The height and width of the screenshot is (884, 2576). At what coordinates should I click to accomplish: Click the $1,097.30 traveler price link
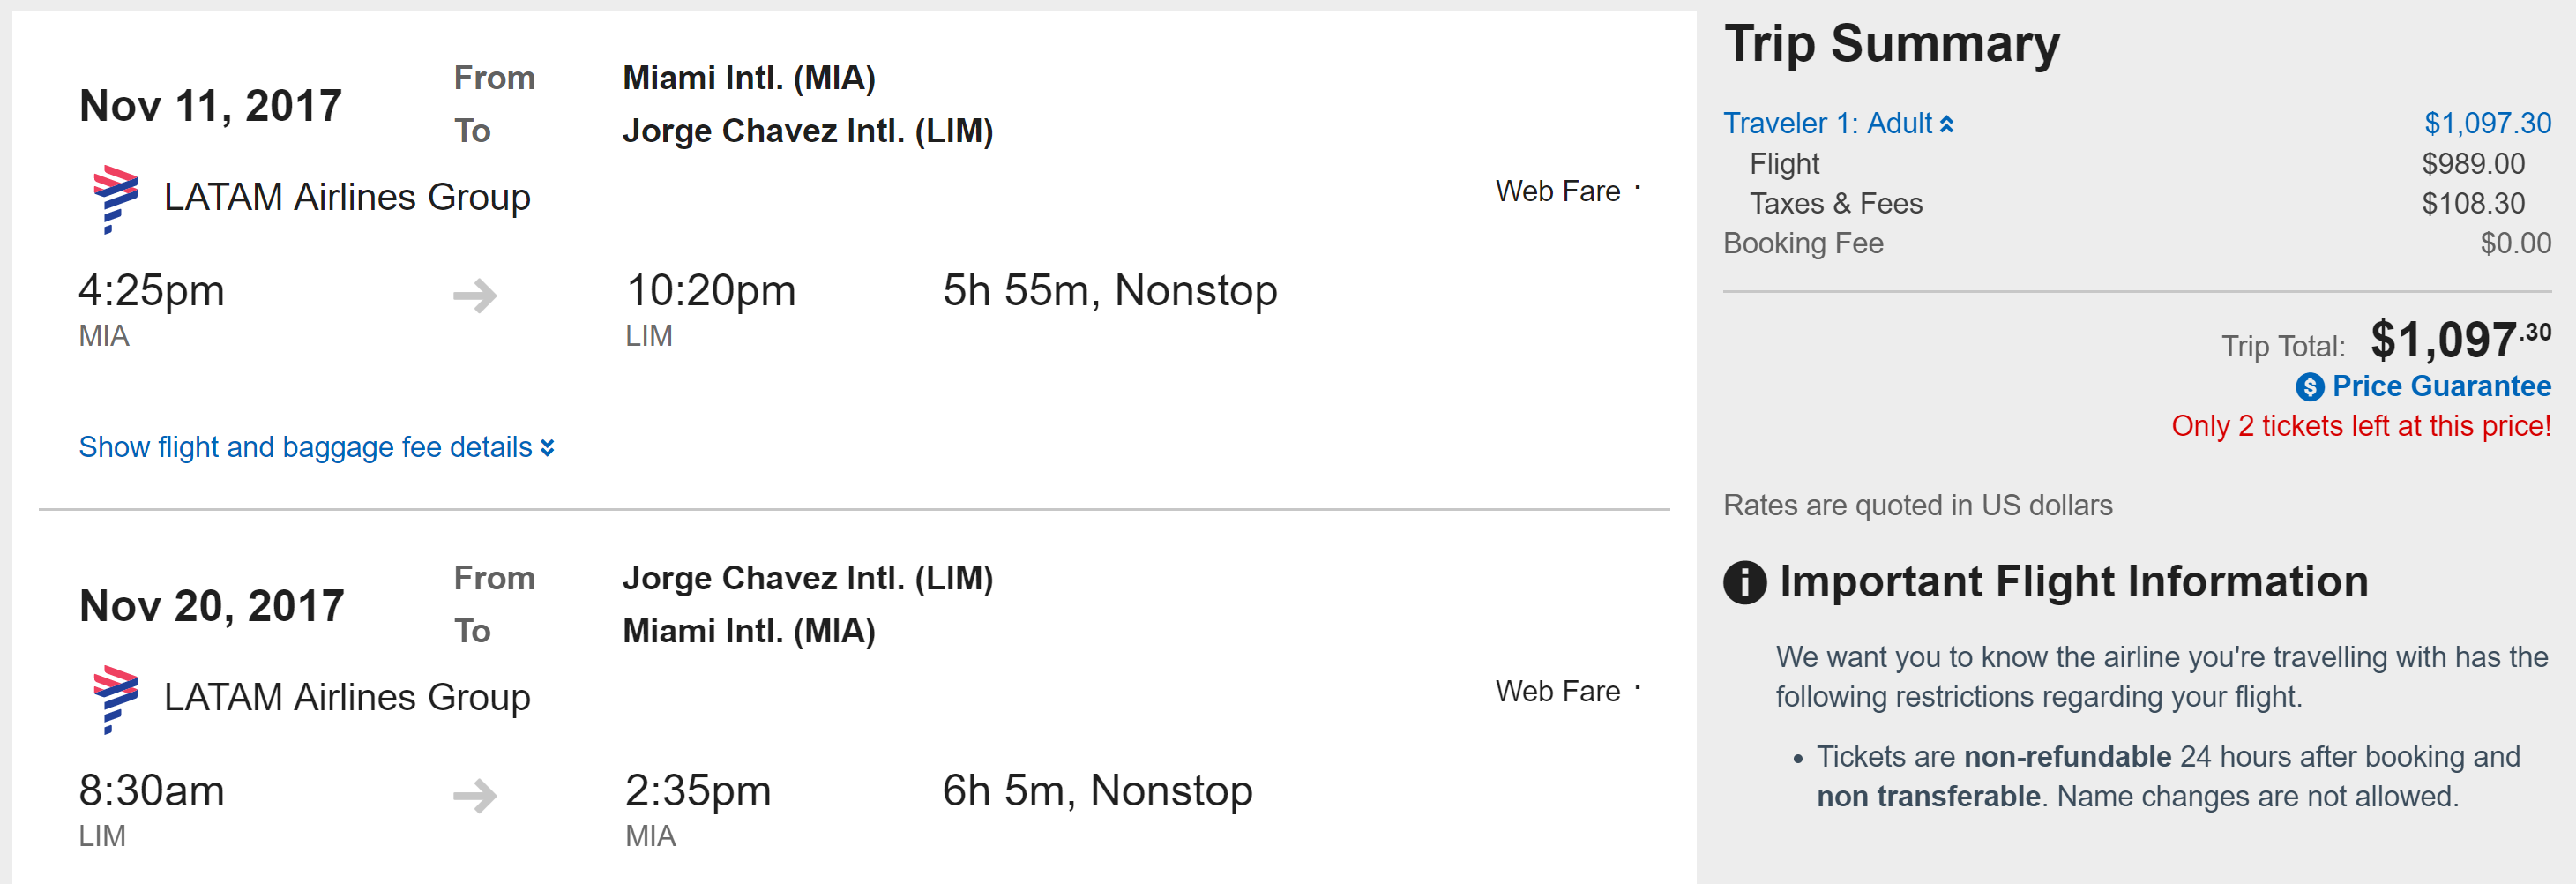tap(2487, 123)
